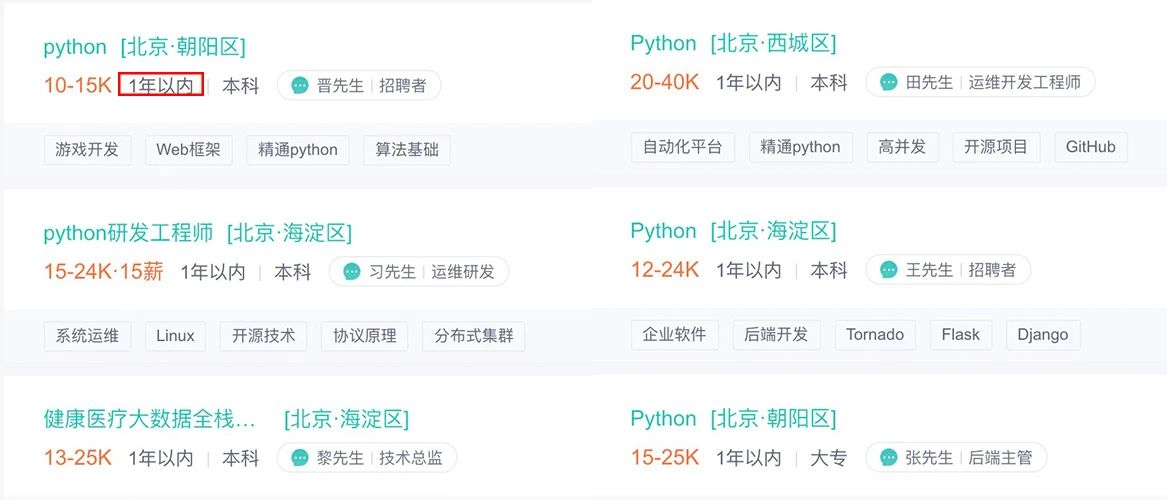Open the Python 北京·朝阳区 15-25K job title
The height and width of the screenshot is (500, 1167).
(x=733, y=419)
